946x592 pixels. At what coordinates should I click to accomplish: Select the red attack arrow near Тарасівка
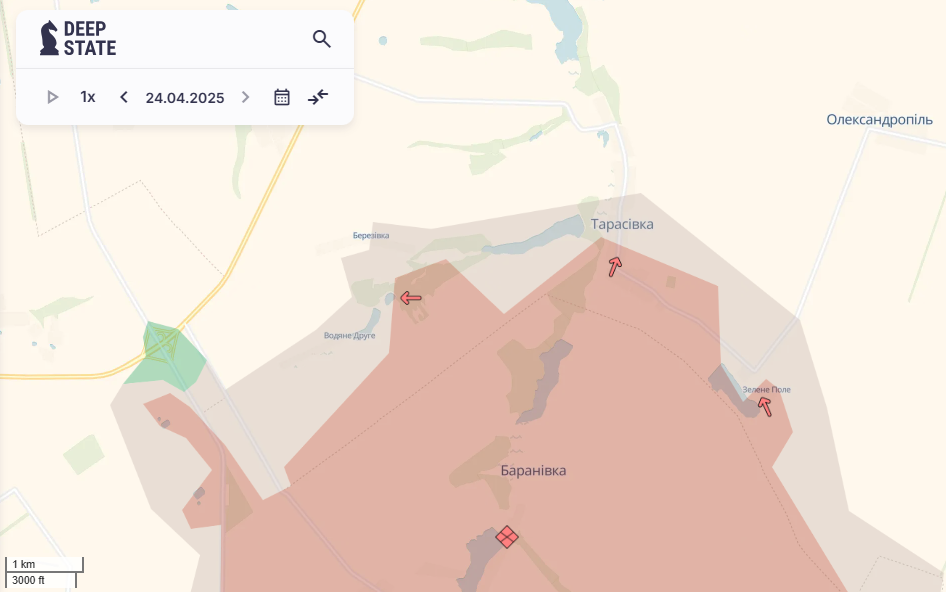(x=615, y=266)
